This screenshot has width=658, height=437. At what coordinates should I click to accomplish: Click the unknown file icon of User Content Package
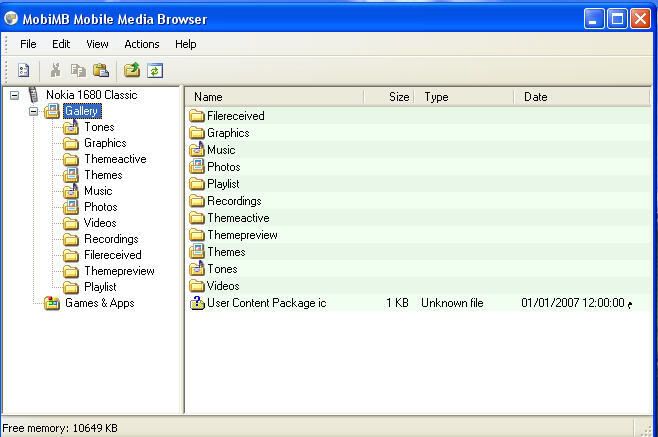point(196,303)
